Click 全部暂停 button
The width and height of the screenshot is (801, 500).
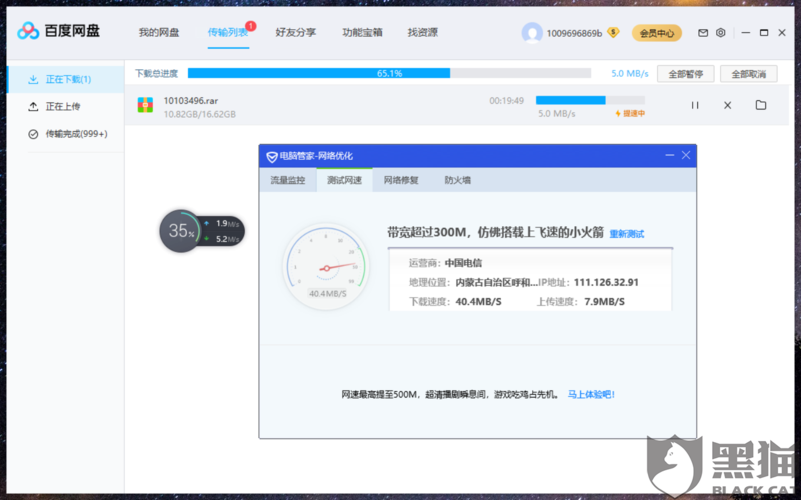click(686, 74)
